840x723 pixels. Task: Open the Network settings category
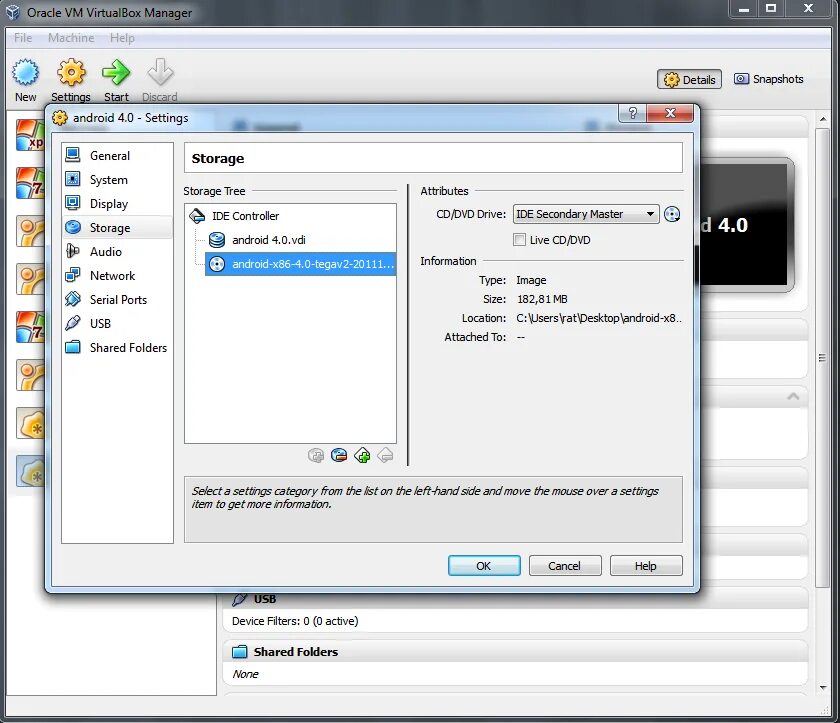pyautogui.click(x=117, y=276)
